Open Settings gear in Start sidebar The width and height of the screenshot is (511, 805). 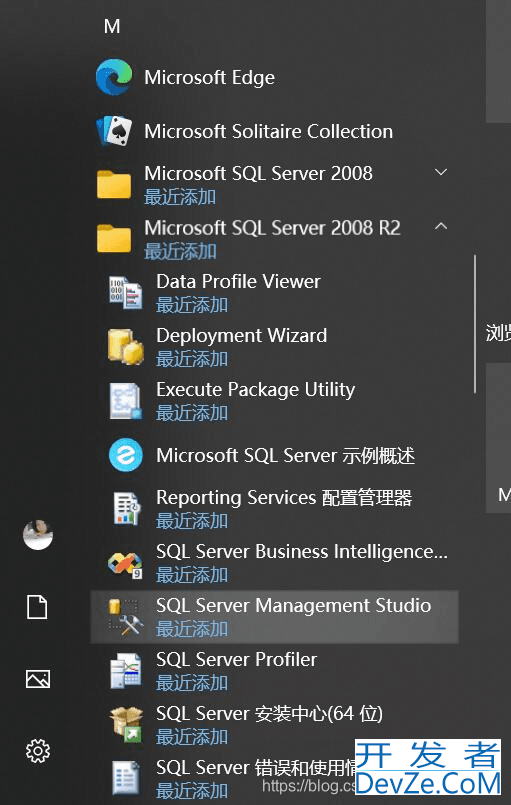(x=38, y=751)
